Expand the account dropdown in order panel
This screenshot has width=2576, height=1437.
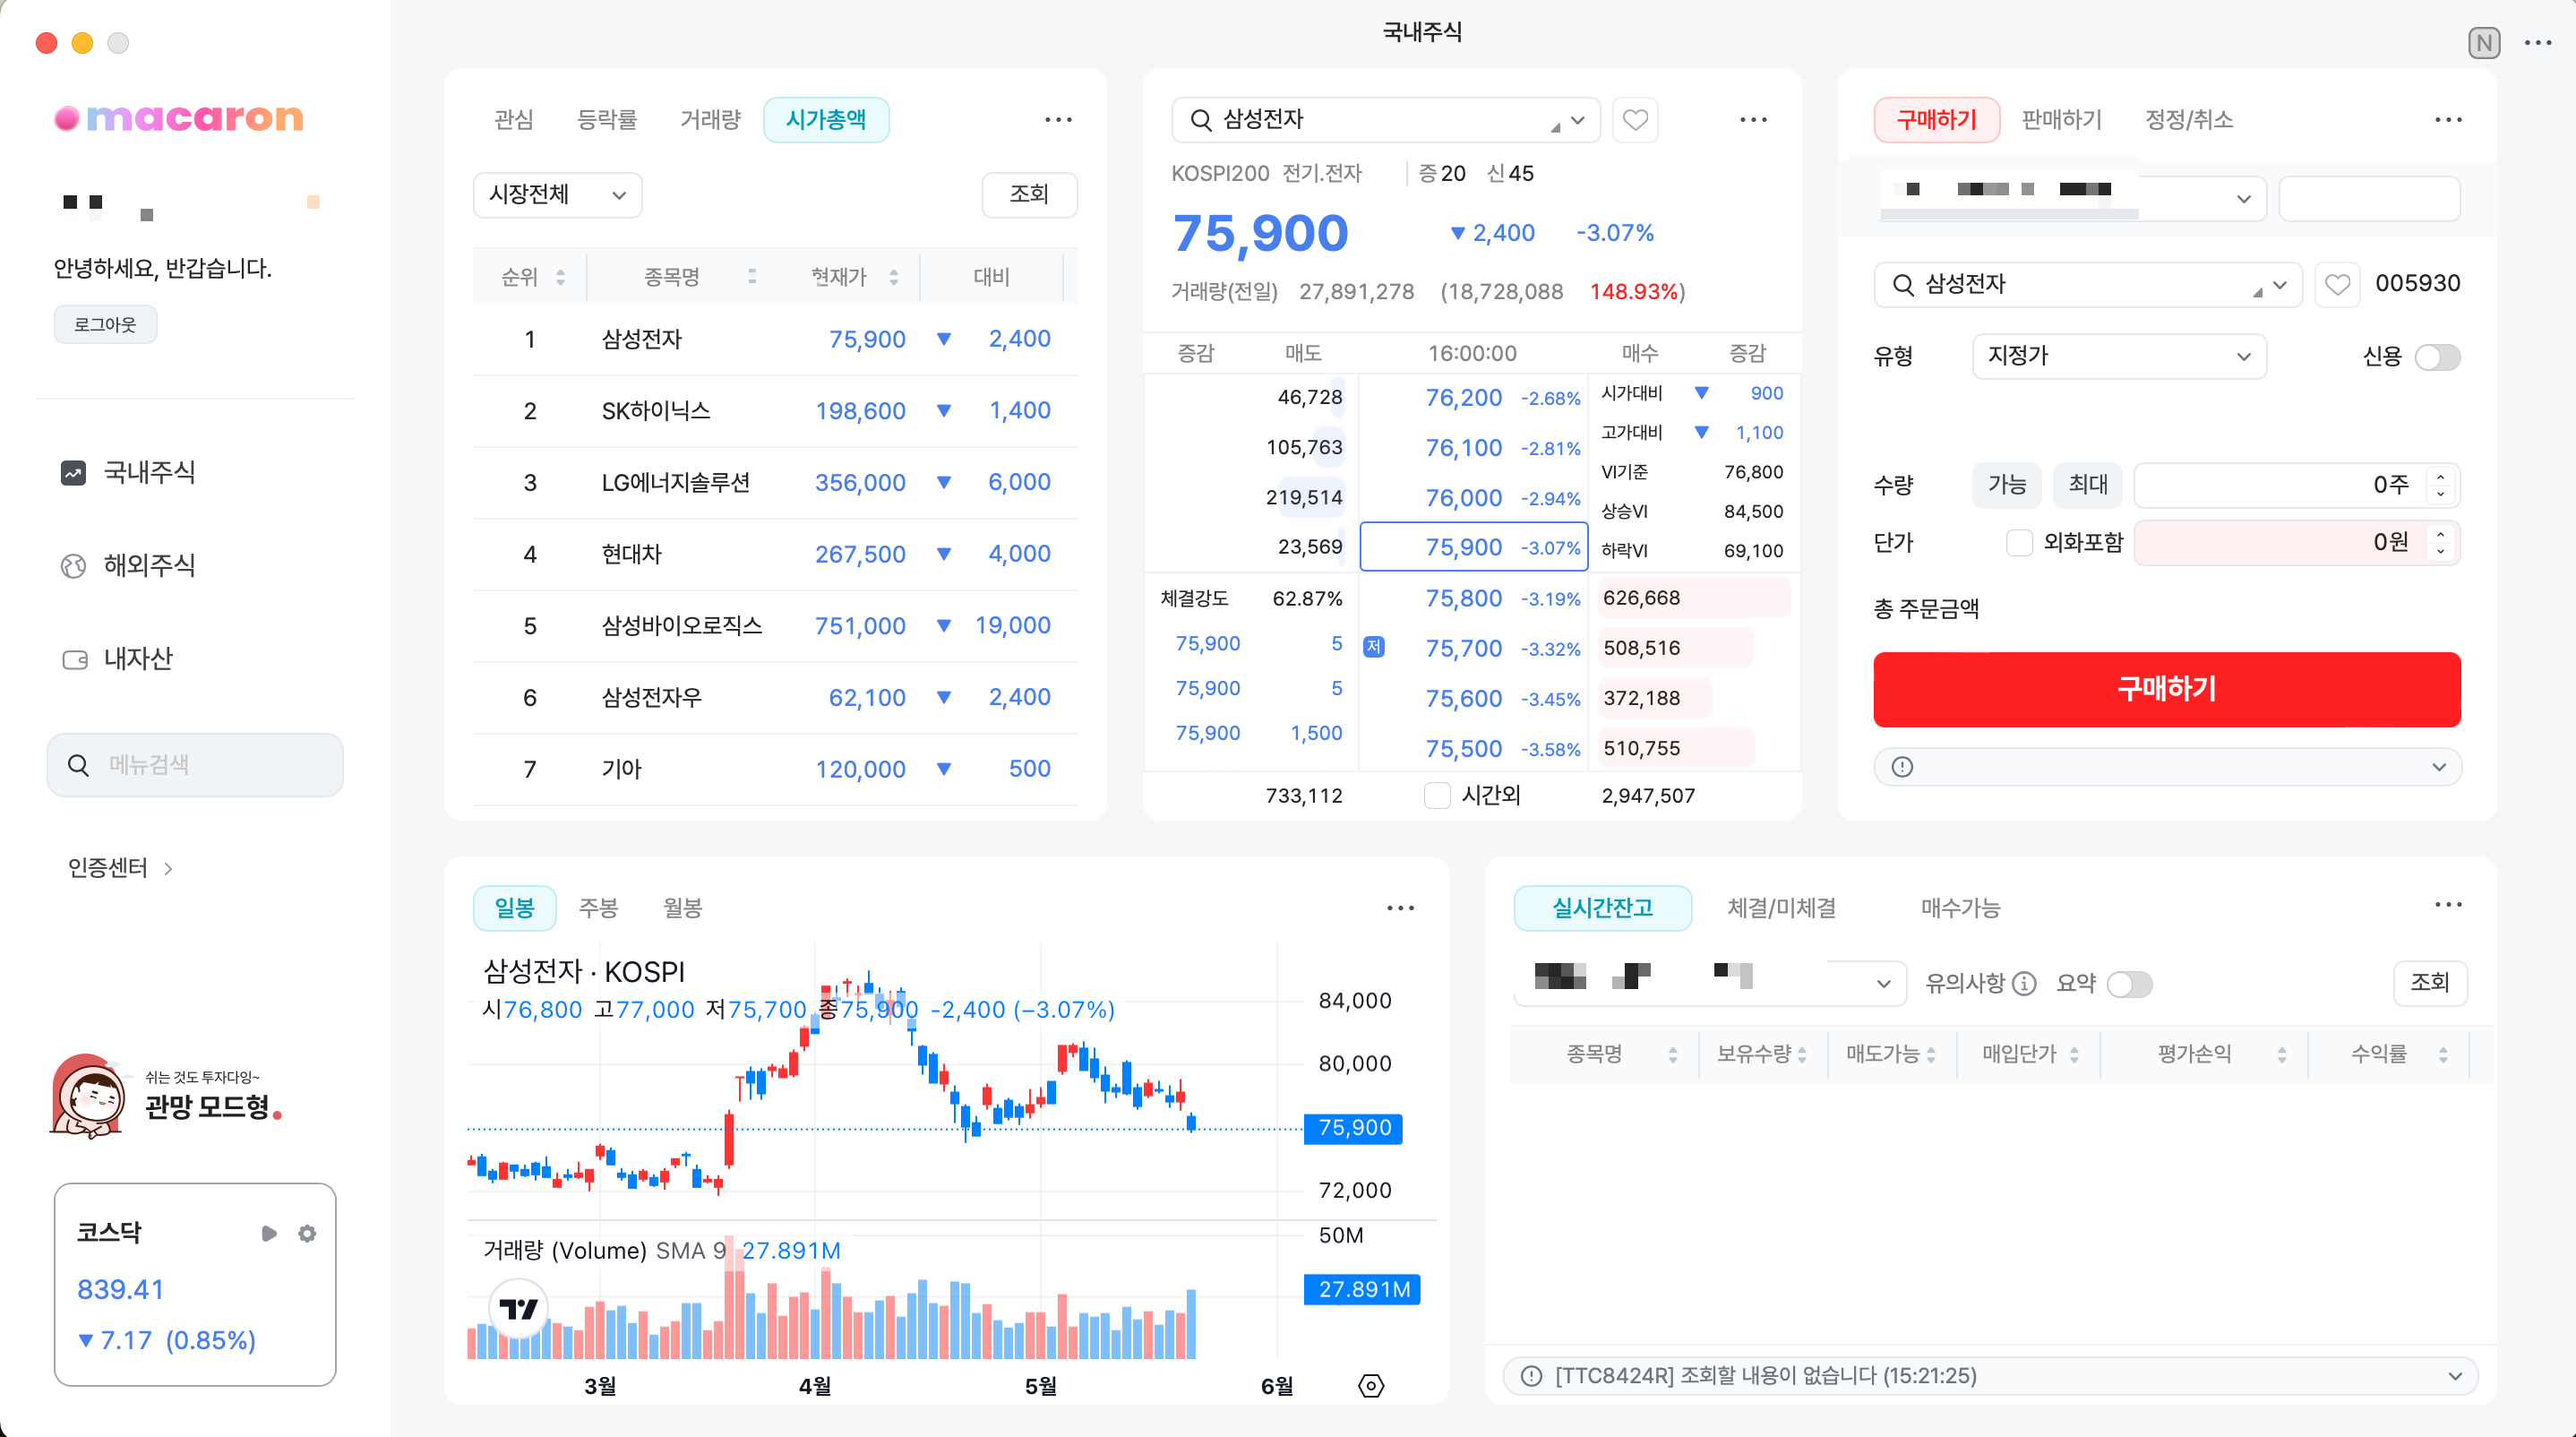[2243, 199]
